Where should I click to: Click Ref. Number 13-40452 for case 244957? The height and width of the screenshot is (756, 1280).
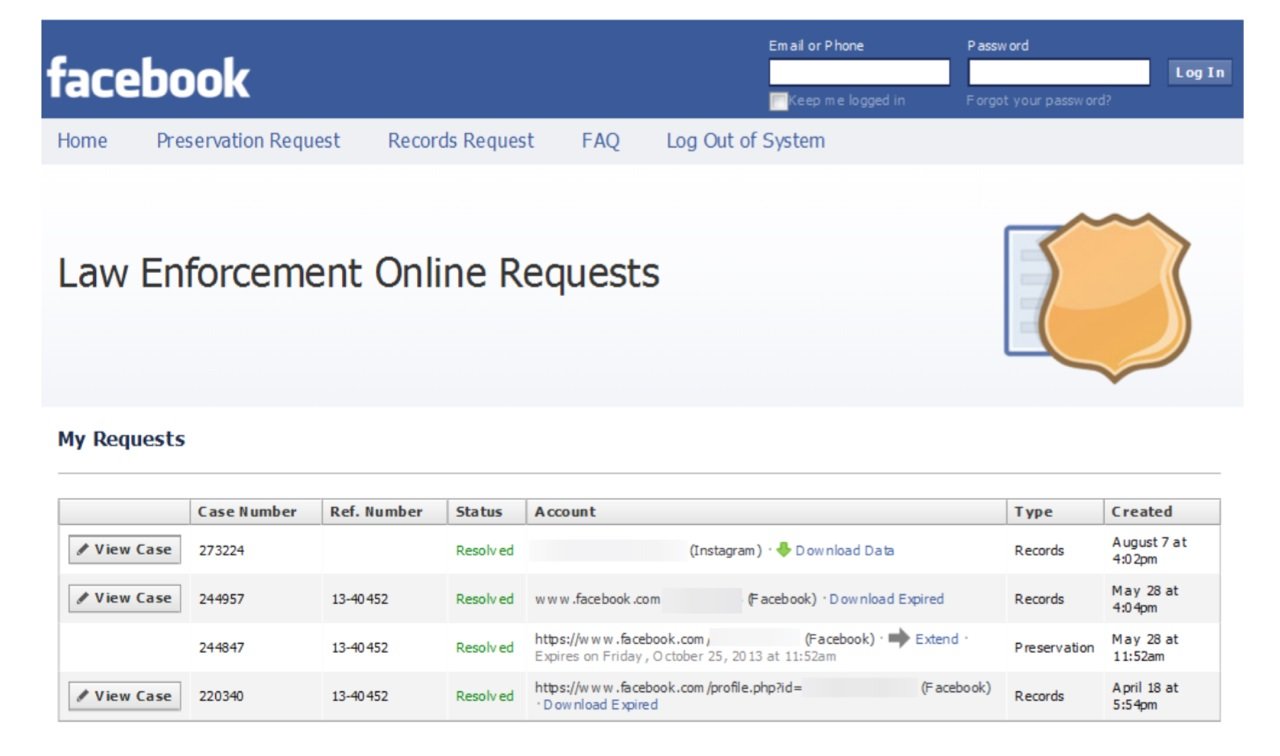360,599
